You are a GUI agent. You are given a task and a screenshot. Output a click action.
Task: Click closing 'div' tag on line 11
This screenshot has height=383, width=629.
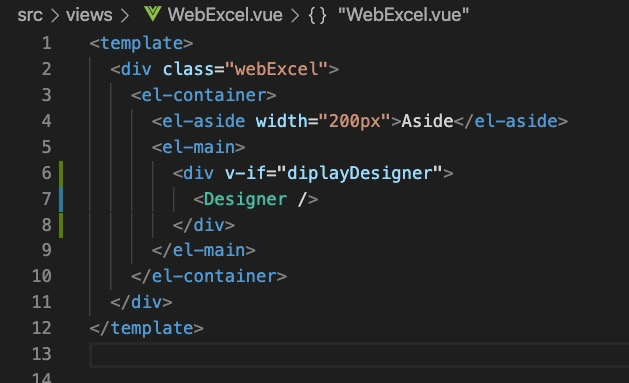coord(141,302)
